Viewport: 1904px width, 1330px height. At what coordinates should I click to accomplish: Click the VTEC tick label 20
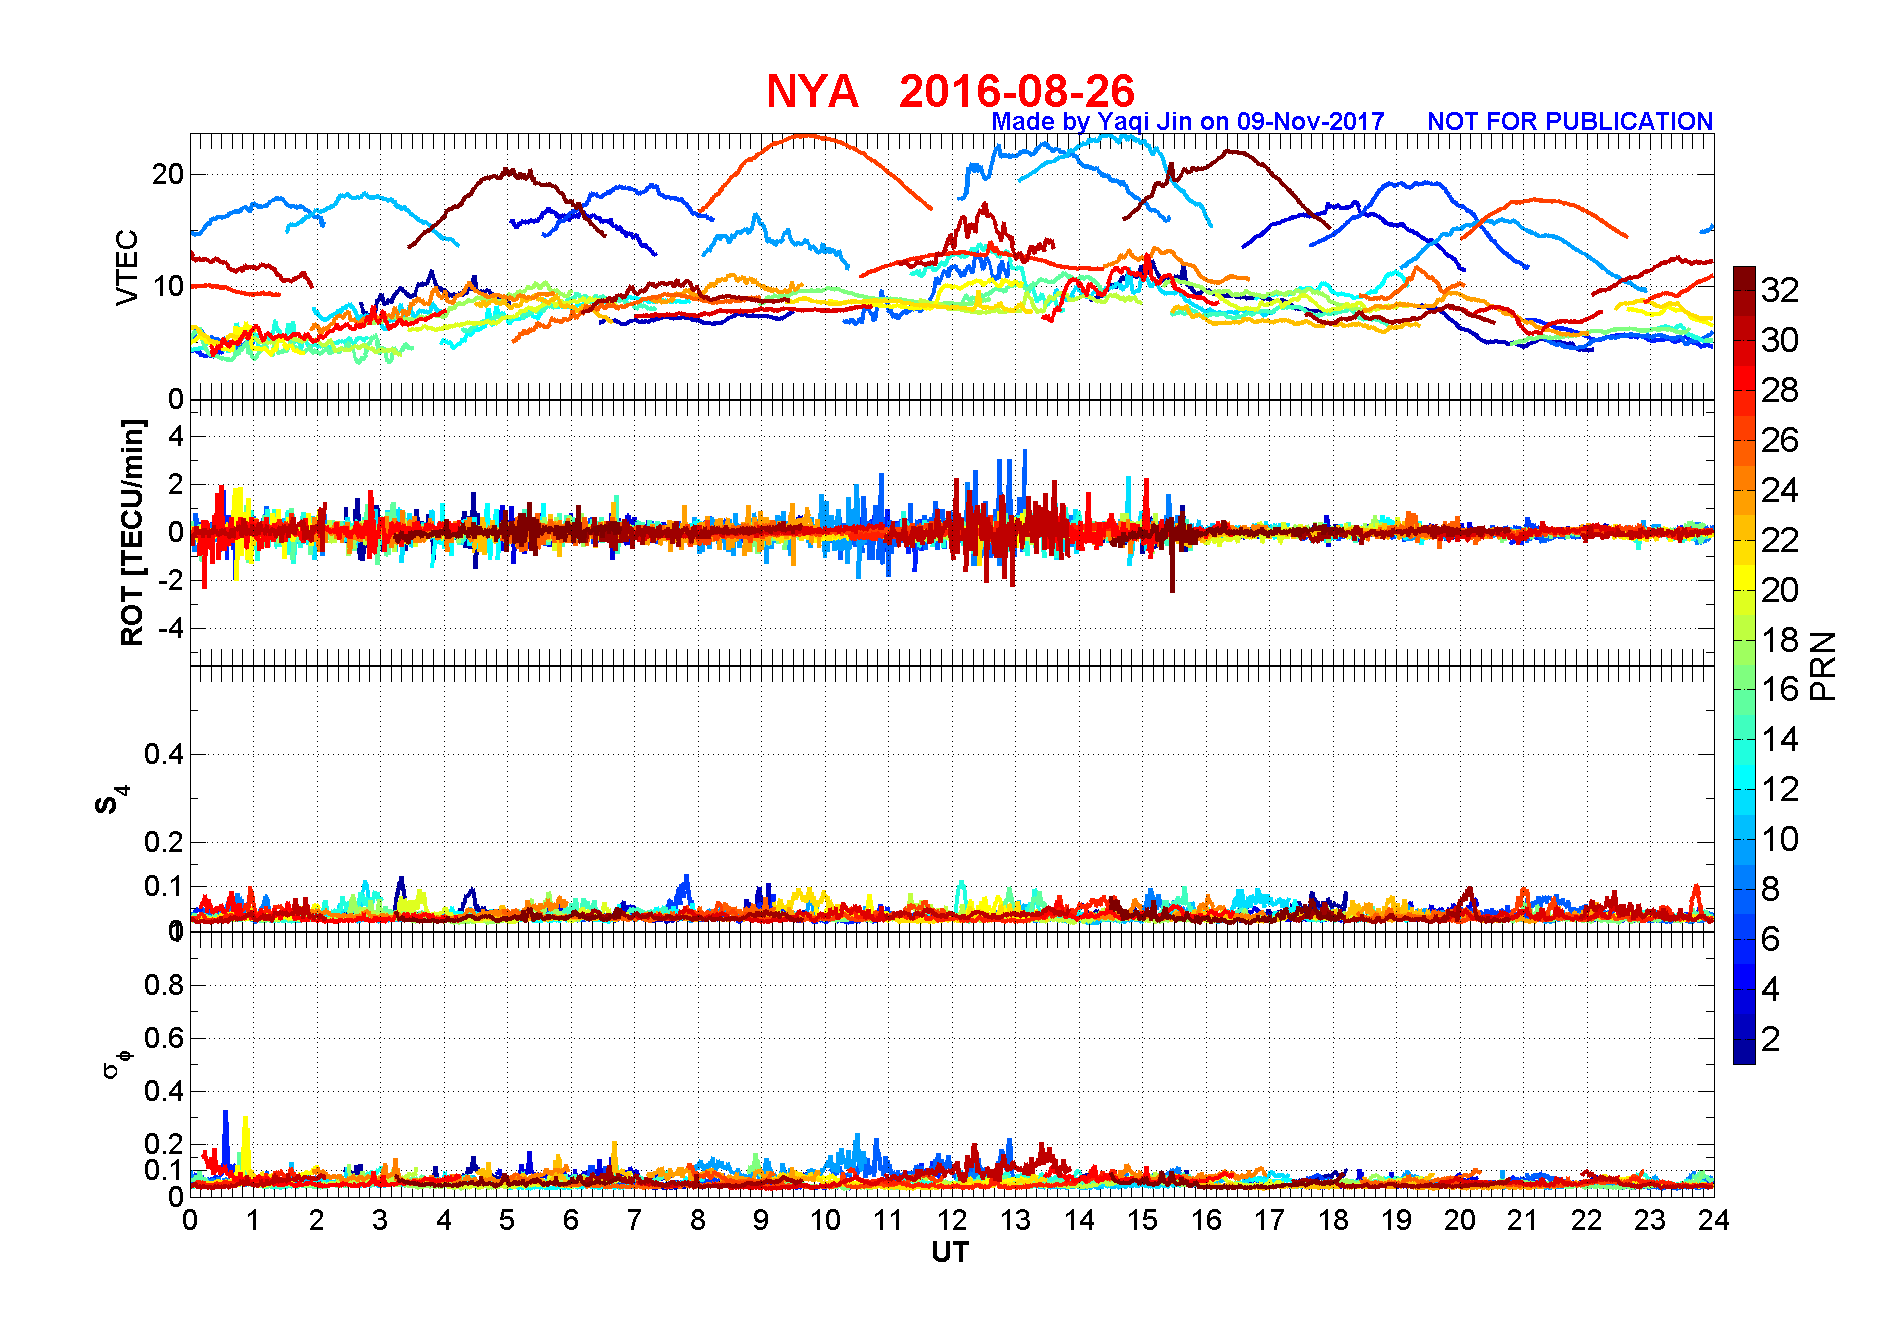point(168,174)
